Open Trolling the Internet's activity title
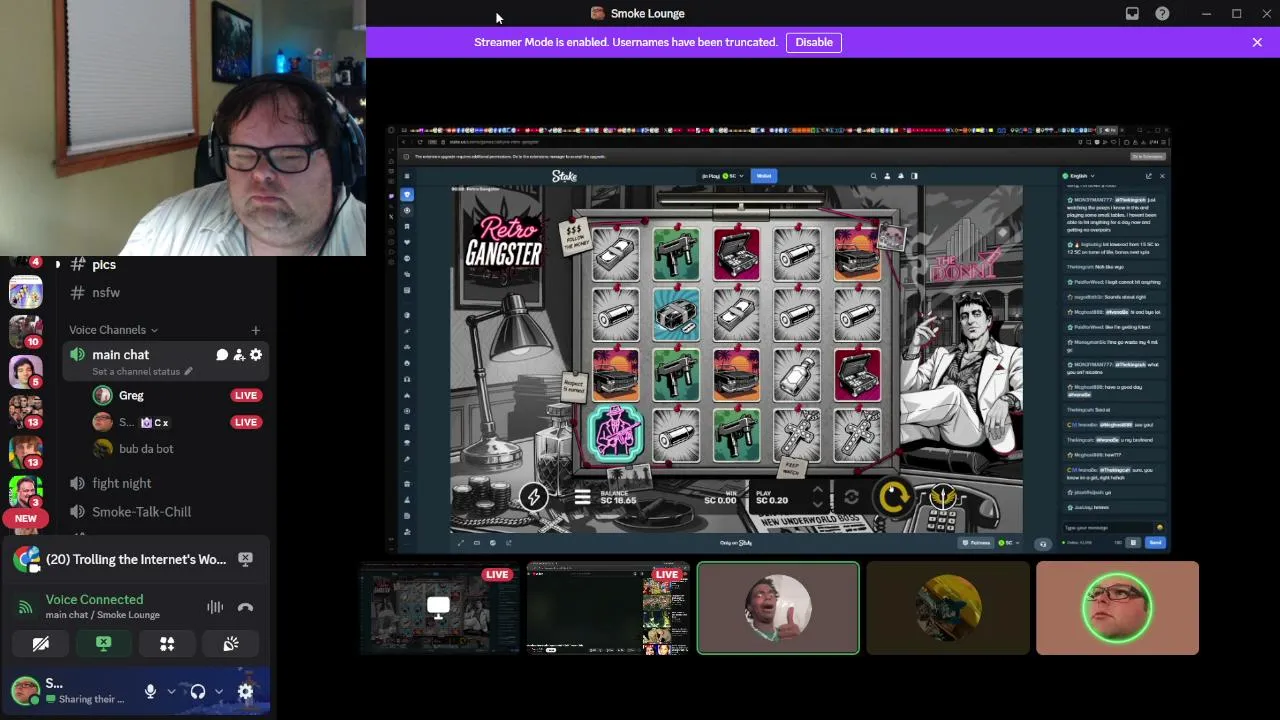The width and height of the screenshot is (1280, 720). pos(136,559)
